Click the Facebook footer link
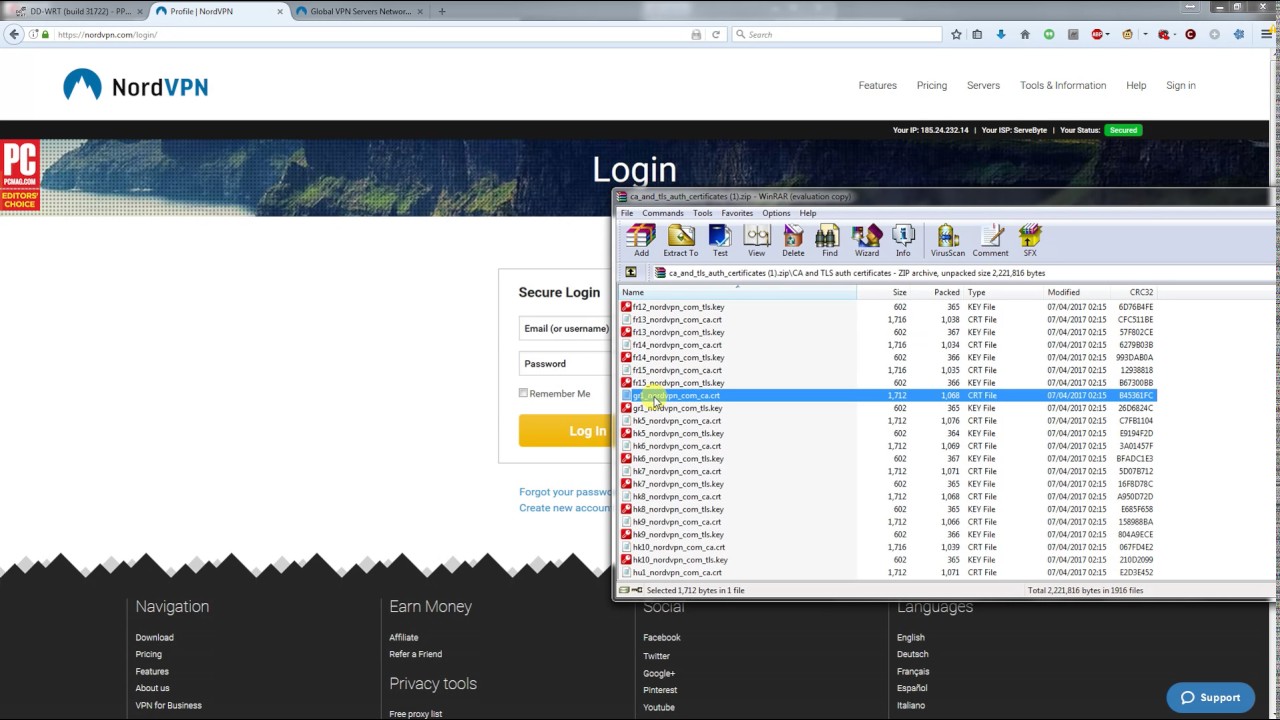 tap(662, 637)
